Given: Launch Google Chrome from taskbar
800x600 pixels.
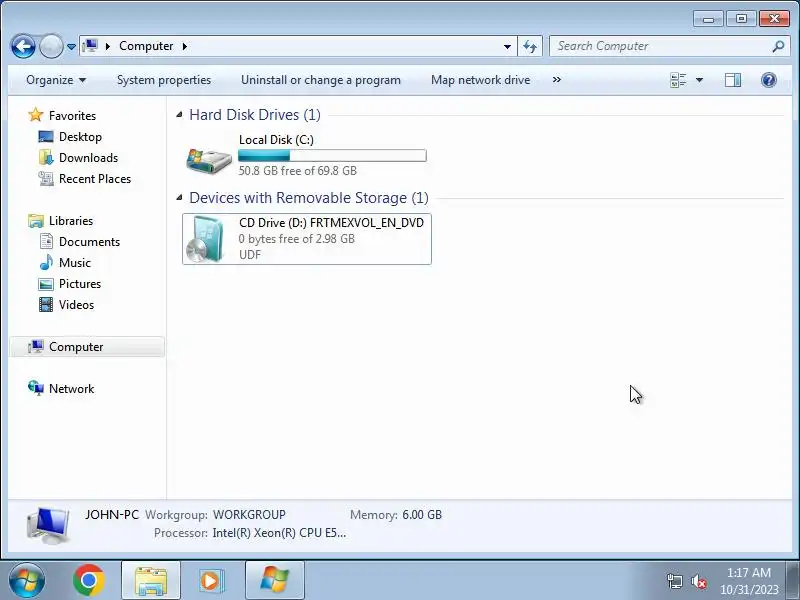Looking at the screenshot, I should pyautogui.click(x=89, y=581).
